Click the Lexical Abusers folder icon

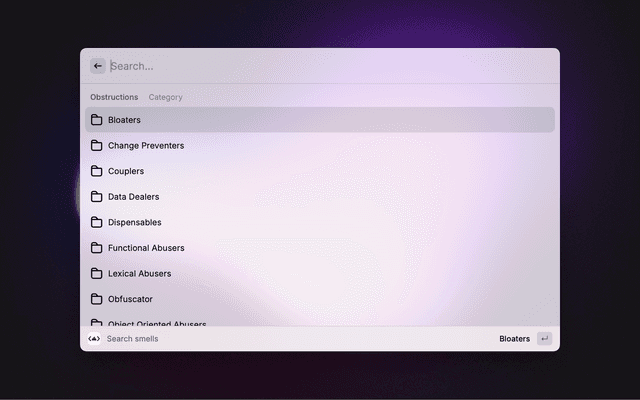97,273
